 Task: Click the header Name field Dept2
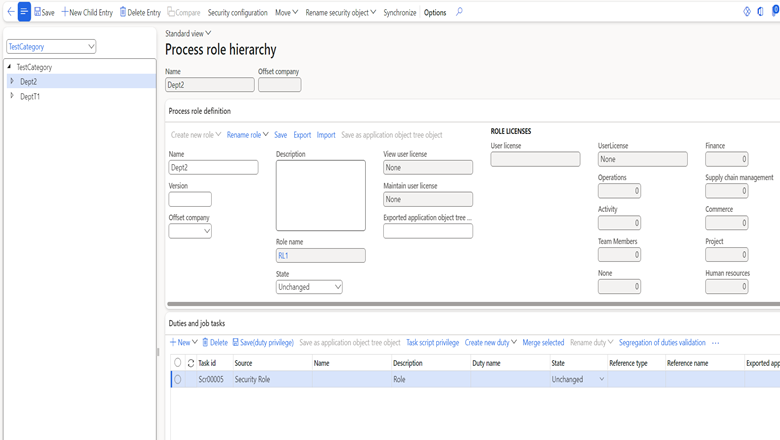209,85
